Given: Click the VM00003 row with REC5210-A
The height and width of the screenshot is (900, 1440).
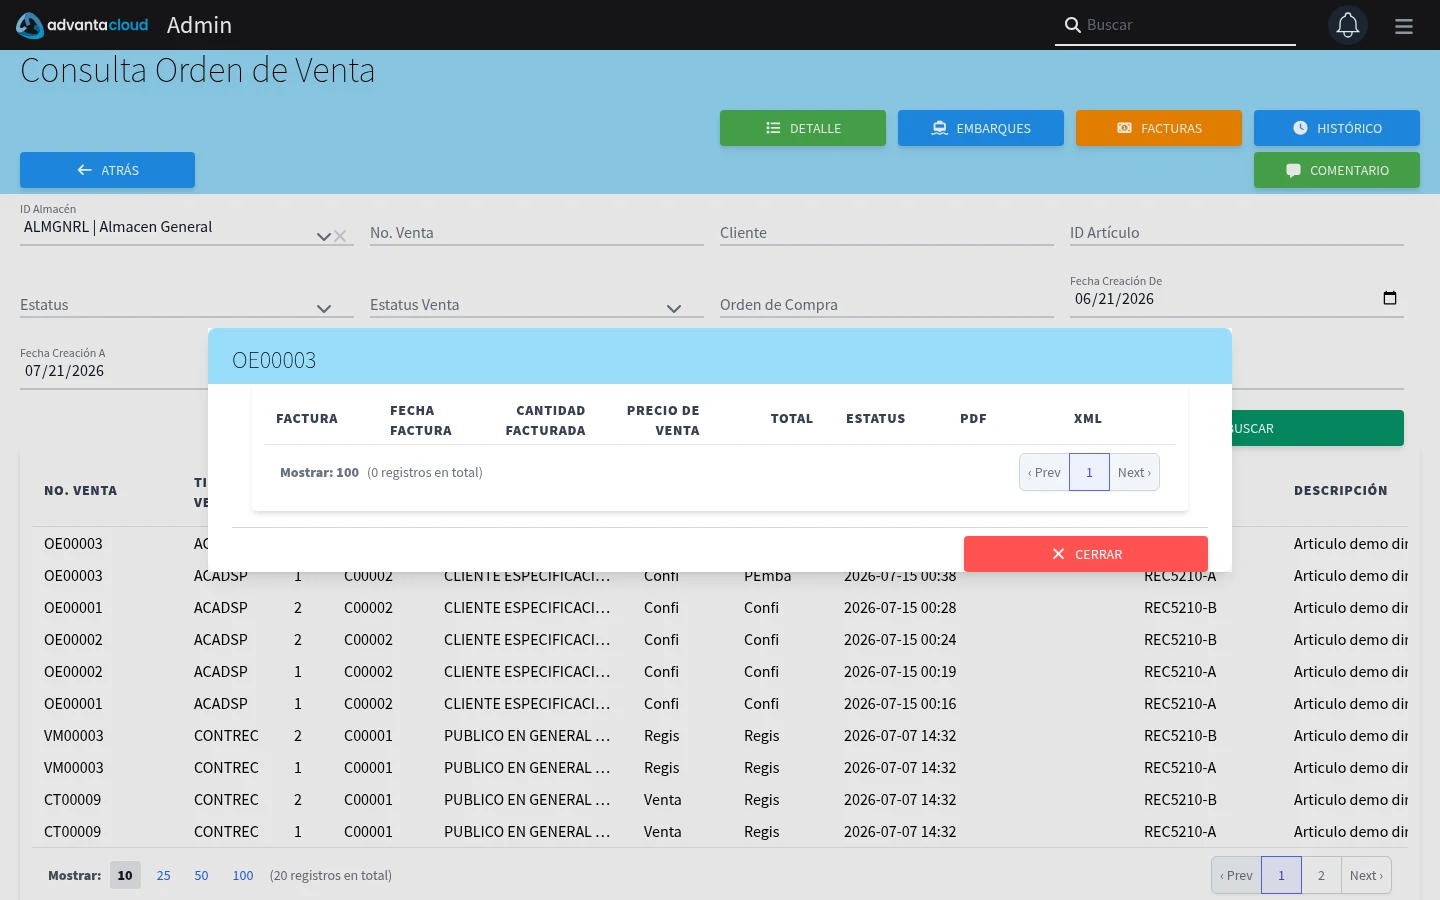Looking at the screenshot, I should click(720, 768).
